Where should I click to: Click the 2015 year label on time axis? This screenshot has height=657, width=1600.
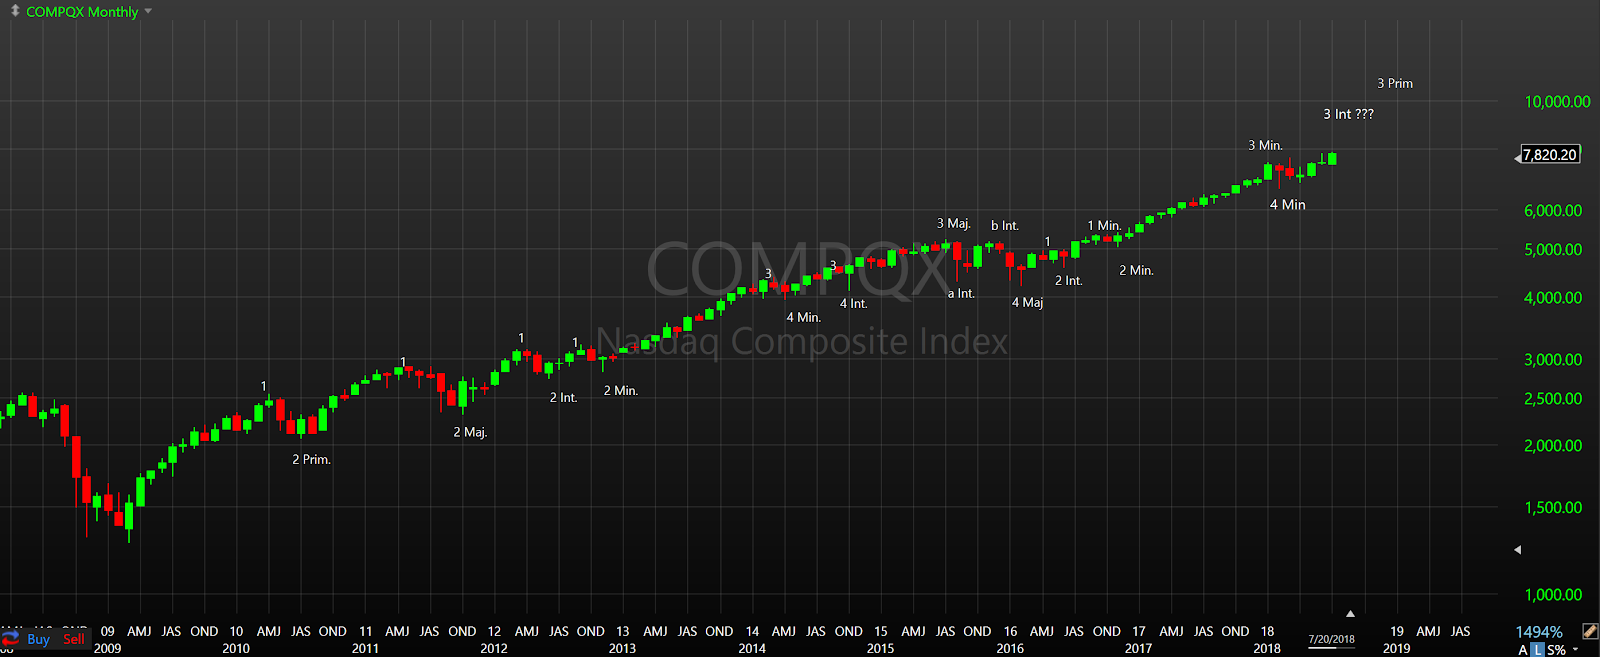pyautogui.click(x=880, y=648)
